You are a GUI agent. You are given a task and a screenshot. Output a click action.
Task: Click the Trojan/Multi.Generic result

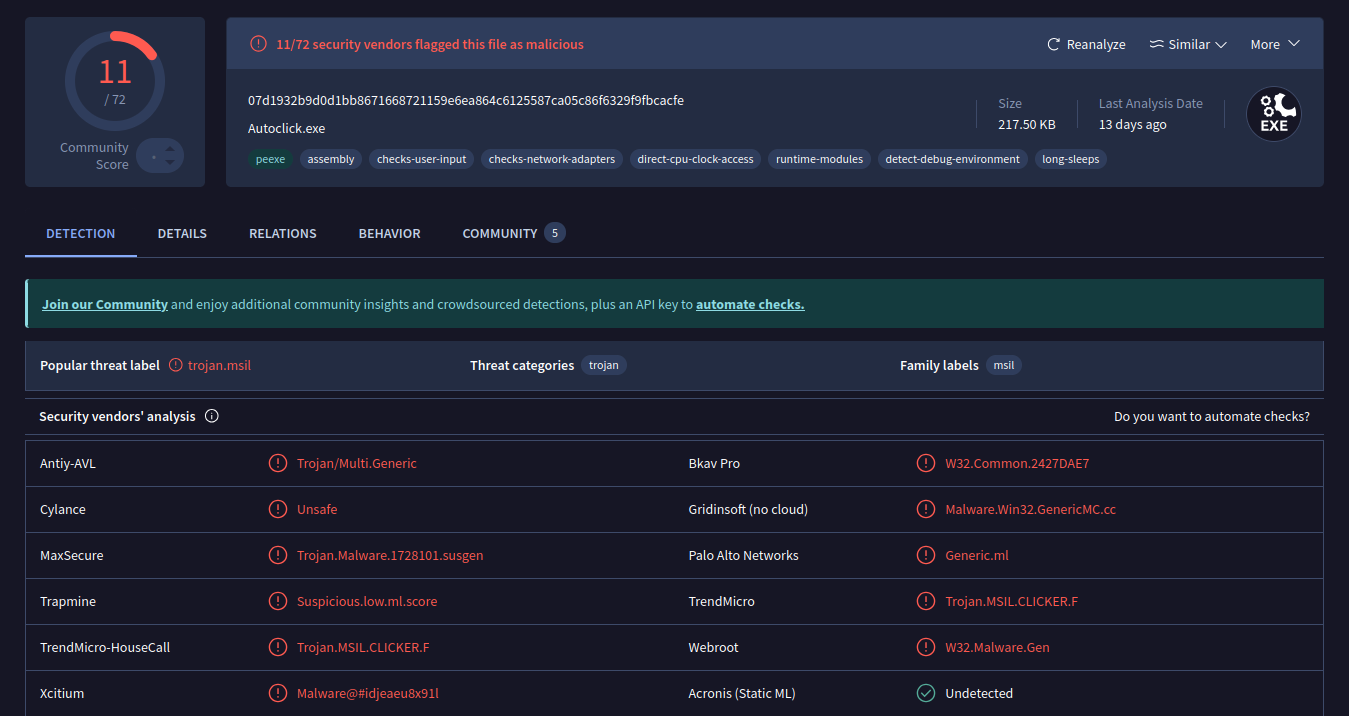click(x=357, y=463)
